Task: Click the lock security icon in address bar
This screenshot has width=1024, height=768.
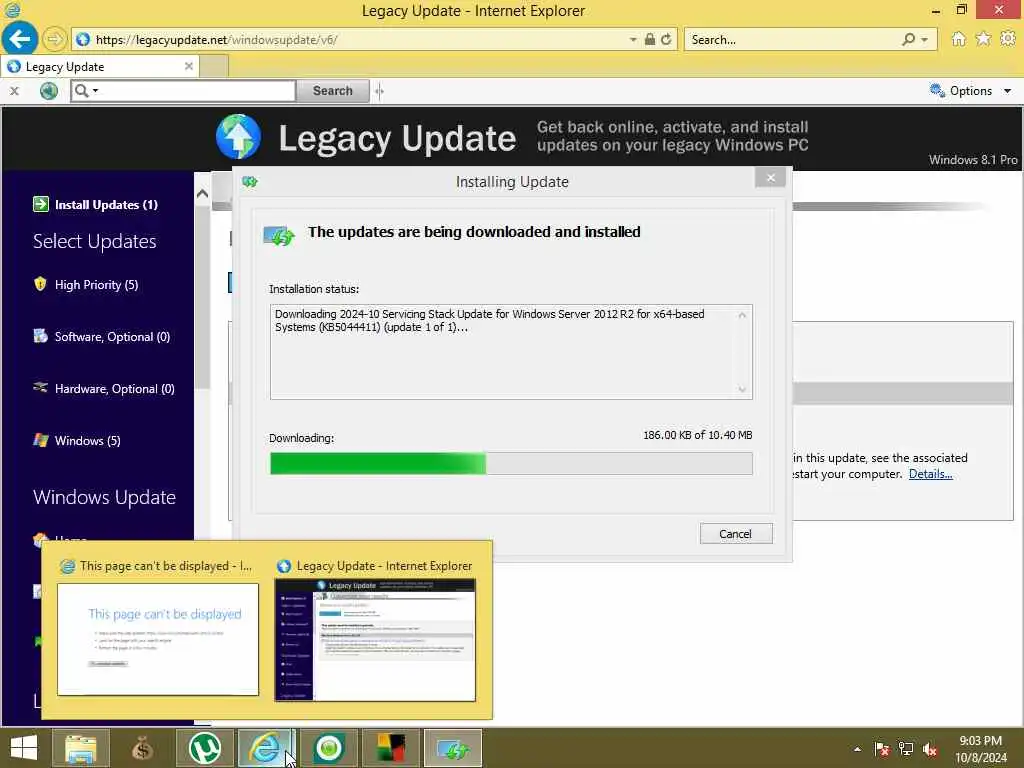Action: pyautogui.click(x=650, y=39)
